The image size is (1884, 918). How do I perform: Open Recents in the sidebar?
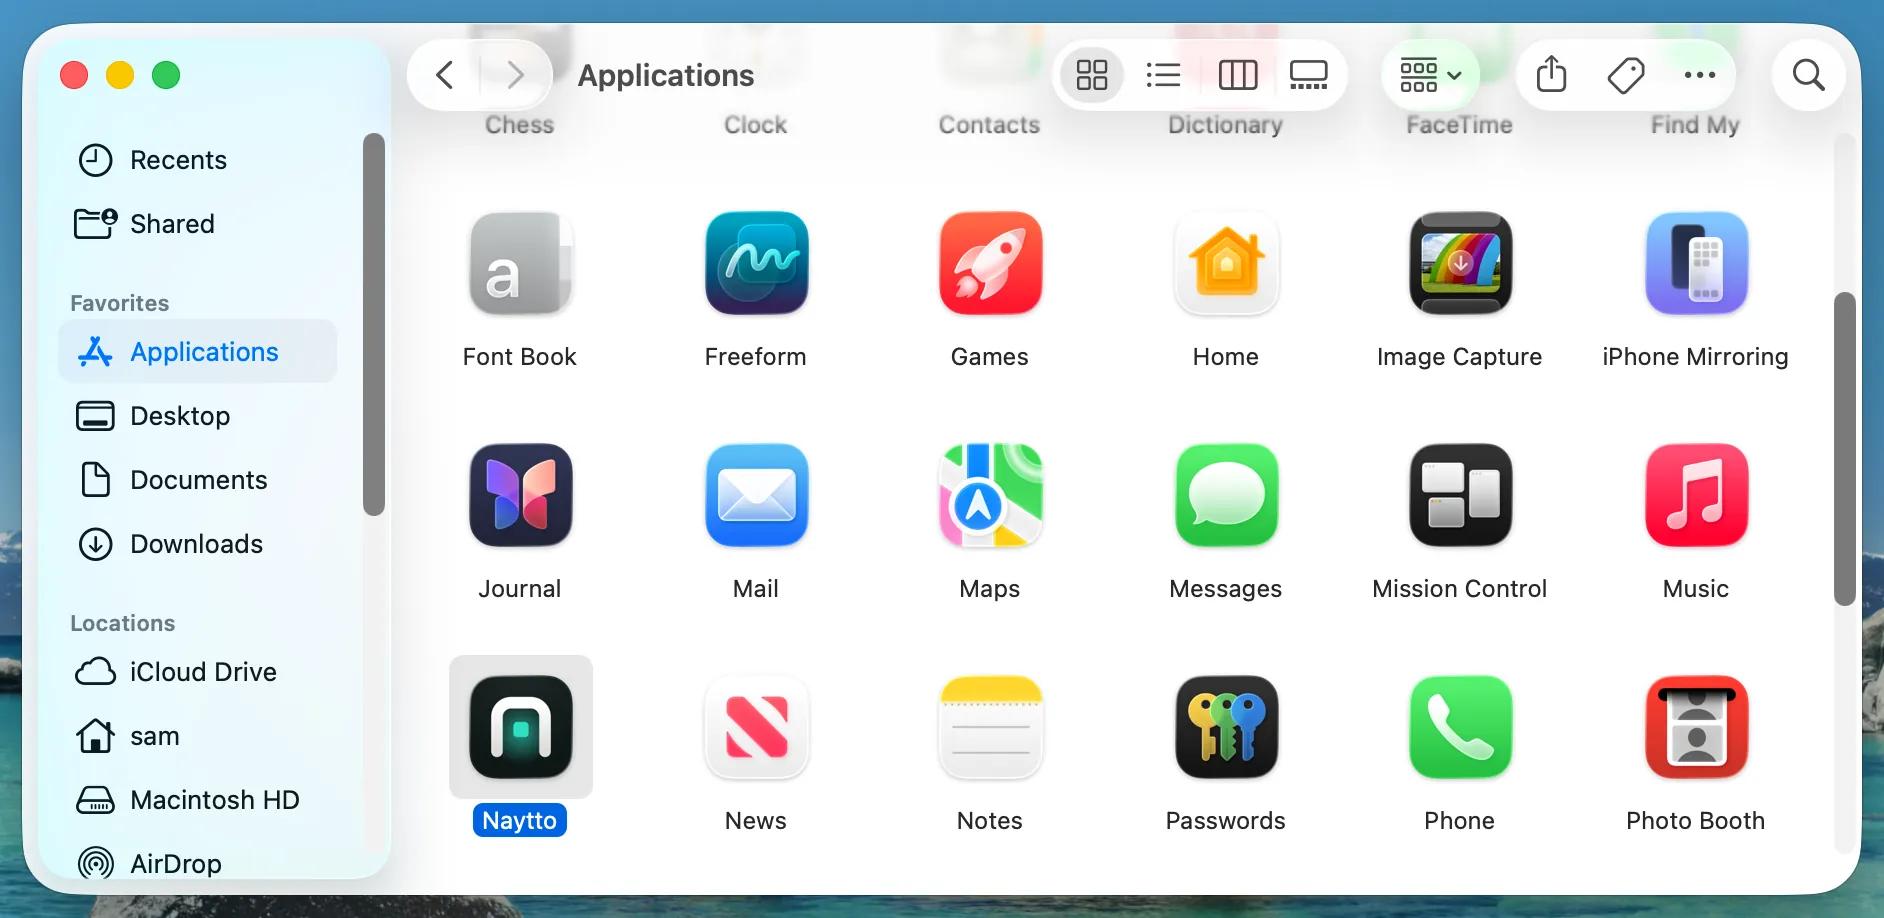[x=198, y=160]
